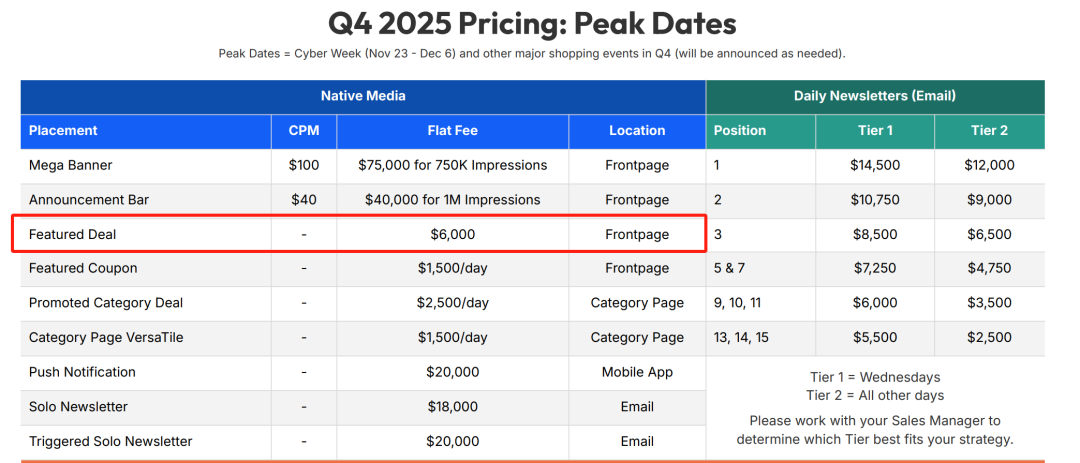Select the Daily Newsletters (Email) header

(x=874, y=96)
